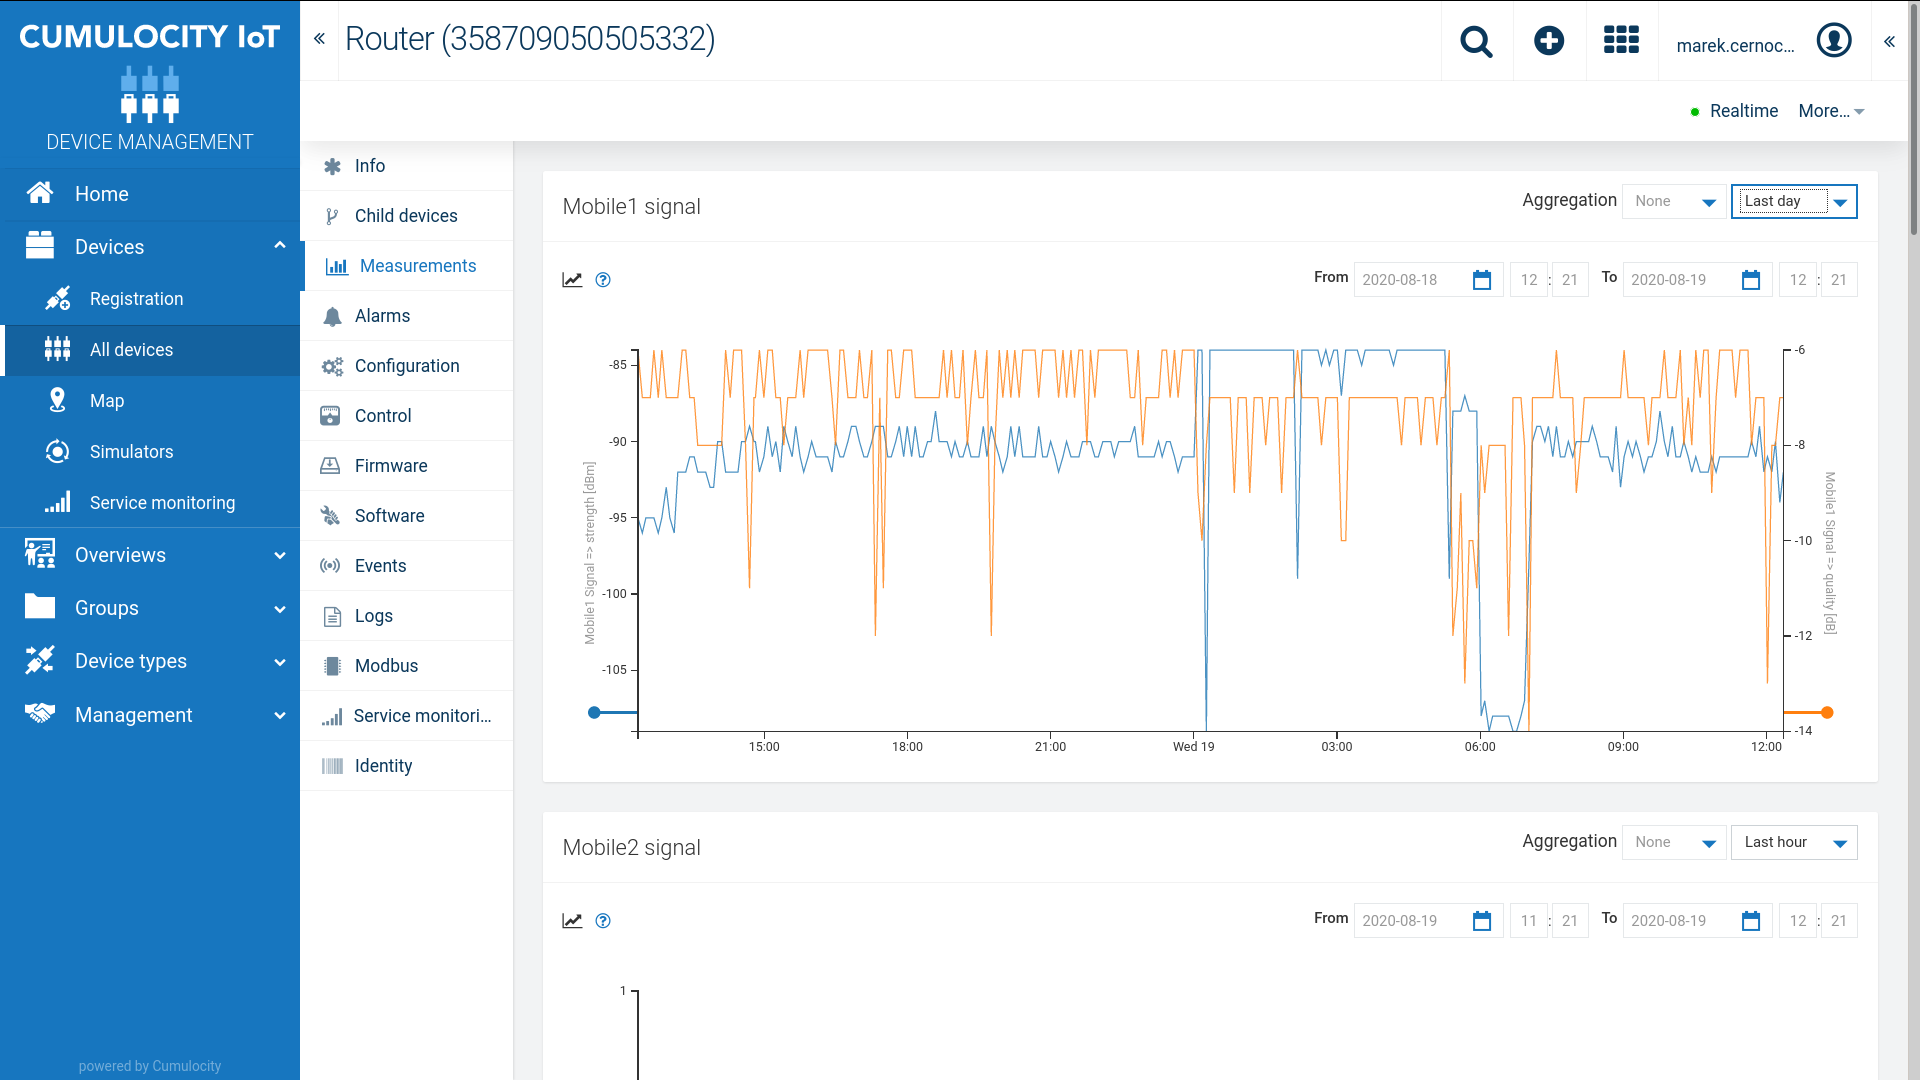1920x1080 pixels.
Task: Toggle right drawer double-chevron icon
Action: tap(1889, 42)
